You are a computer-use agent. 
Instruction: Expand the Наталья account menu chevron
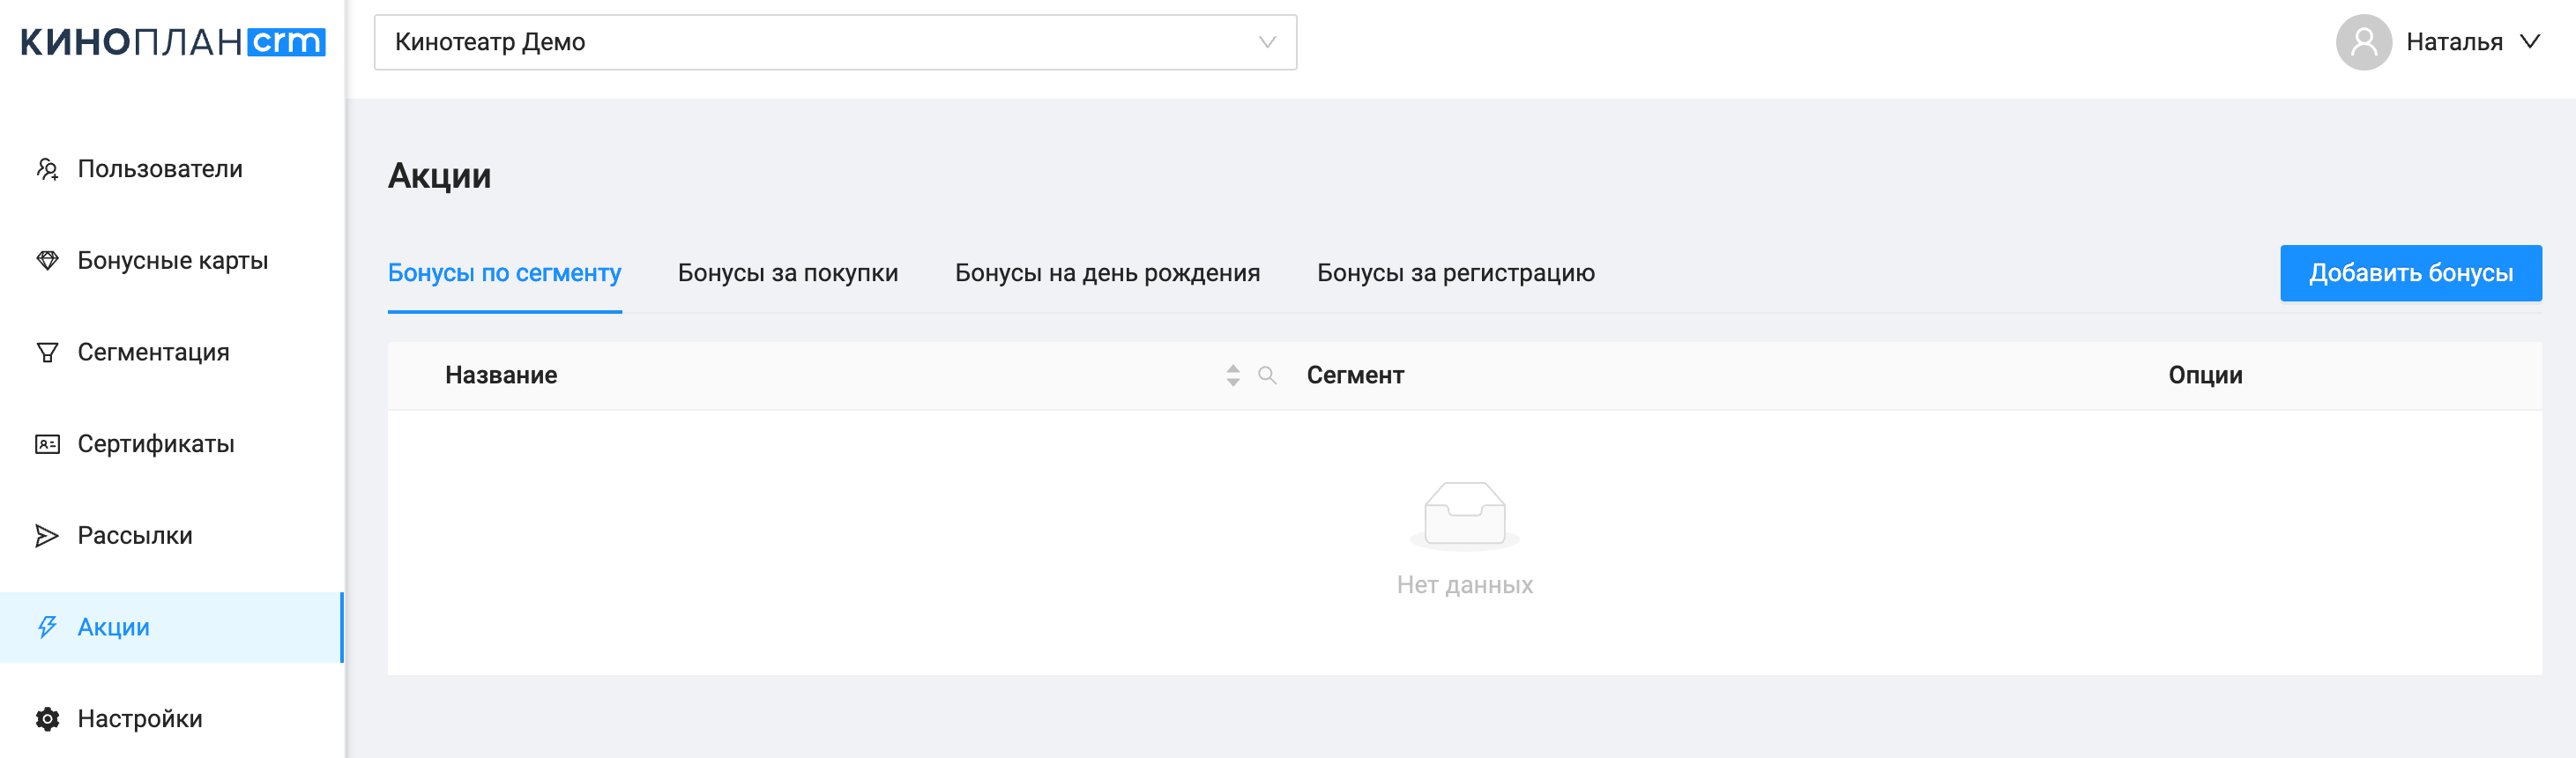[2530, 42]
